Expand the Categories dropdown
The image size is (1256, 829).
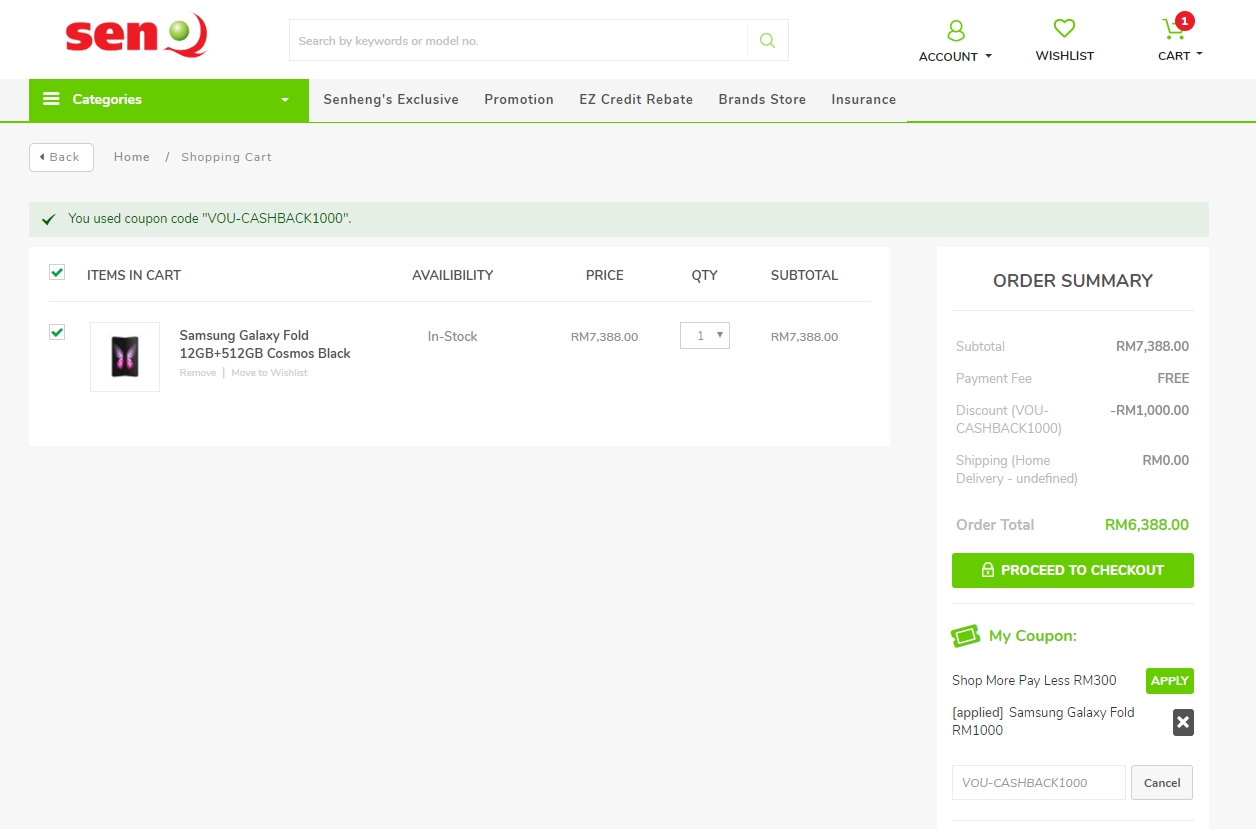284,100
